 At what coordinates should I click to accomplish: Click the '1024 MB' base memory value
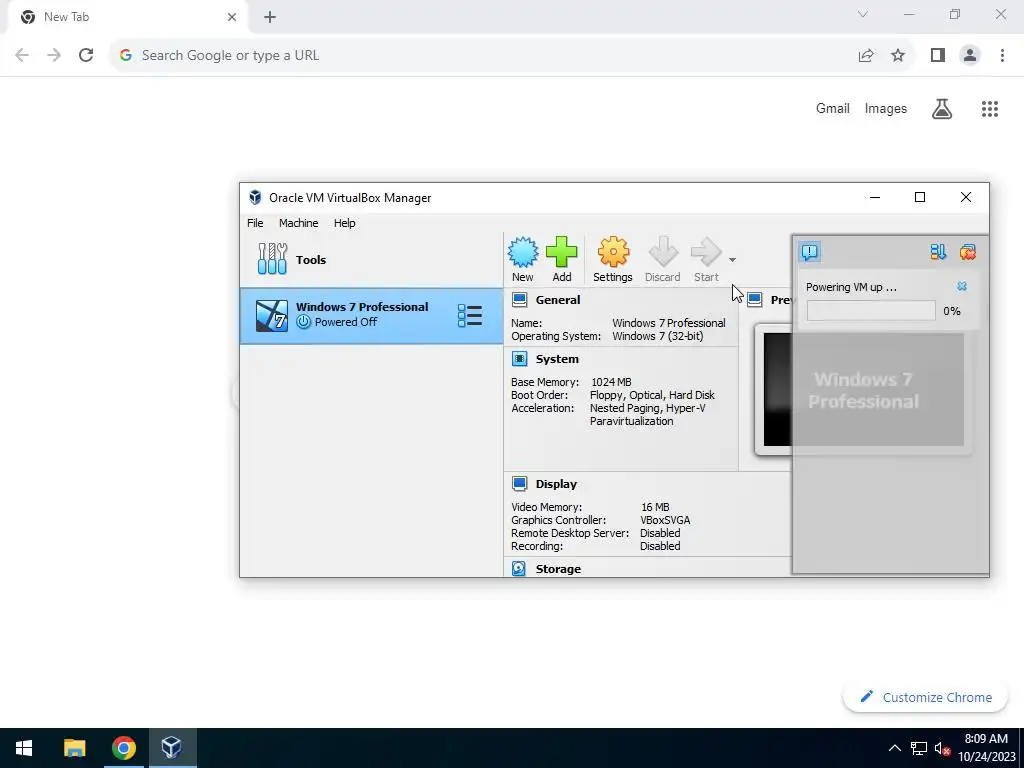click(x=611, y=382)
